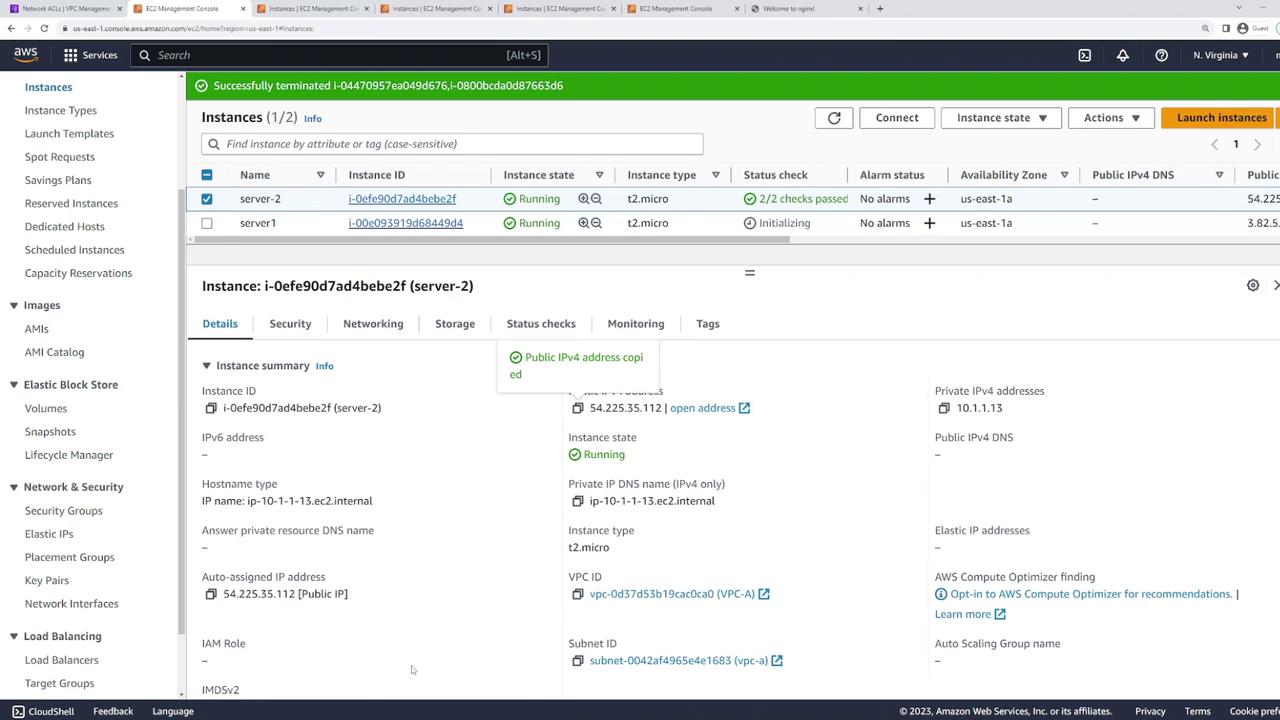Open the Monitoring tab
1280x720 pixels.
coord(636,324)
